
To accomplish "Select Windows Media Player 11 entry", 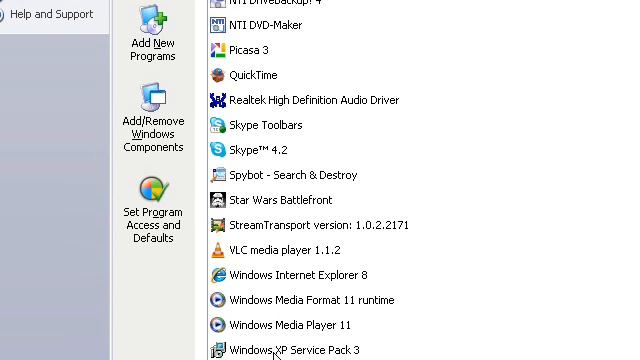I will pyautogui.click(x=290, y=325).
